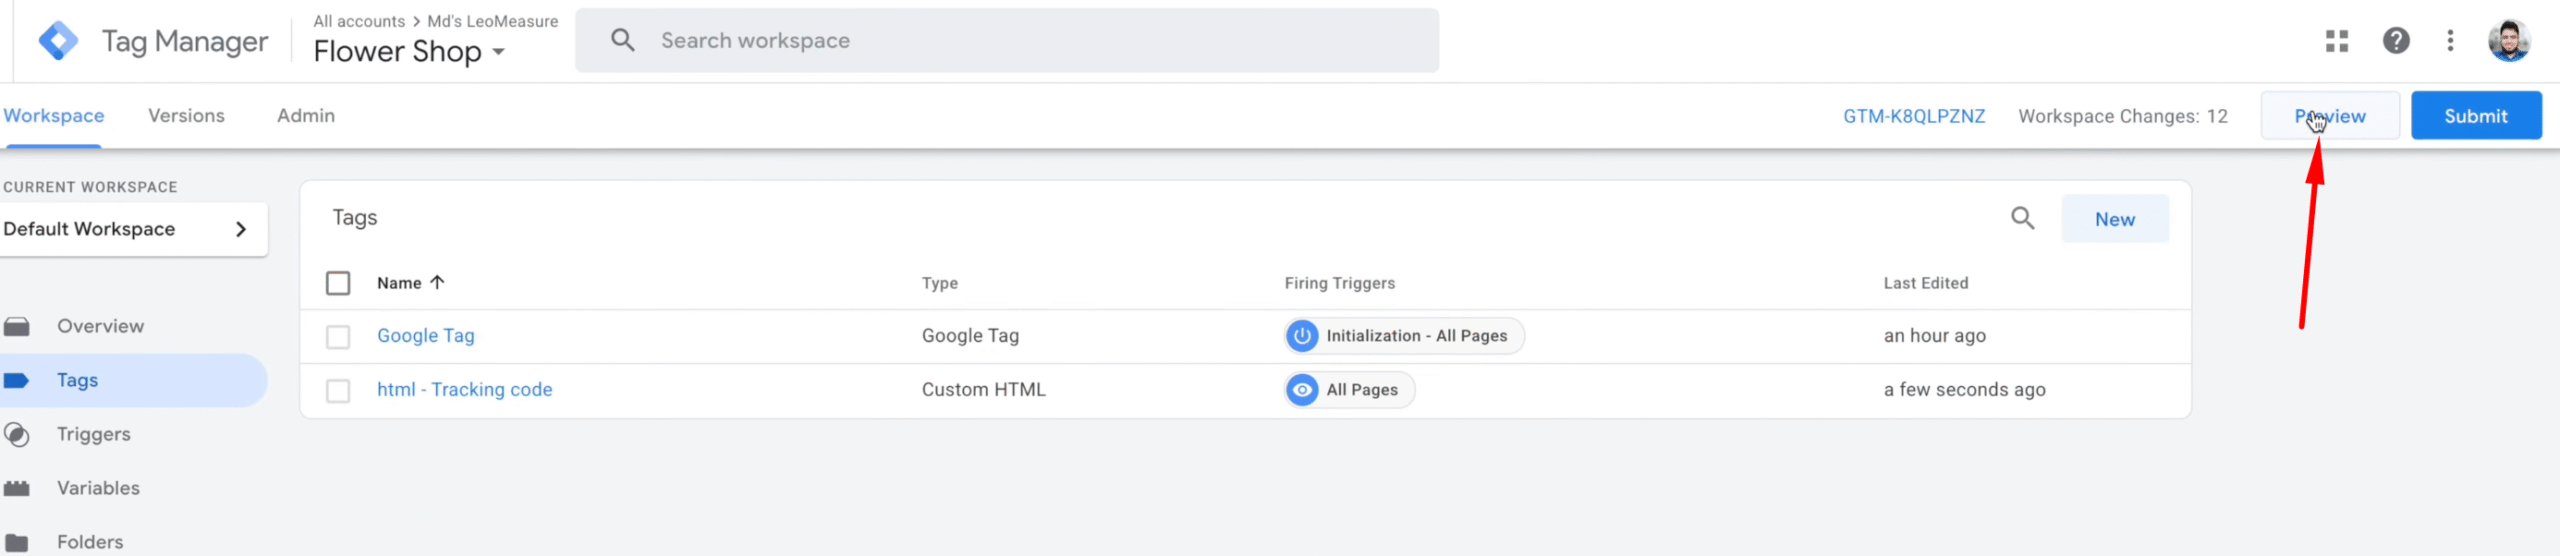Click the user account avatar

pos(2508,41)
